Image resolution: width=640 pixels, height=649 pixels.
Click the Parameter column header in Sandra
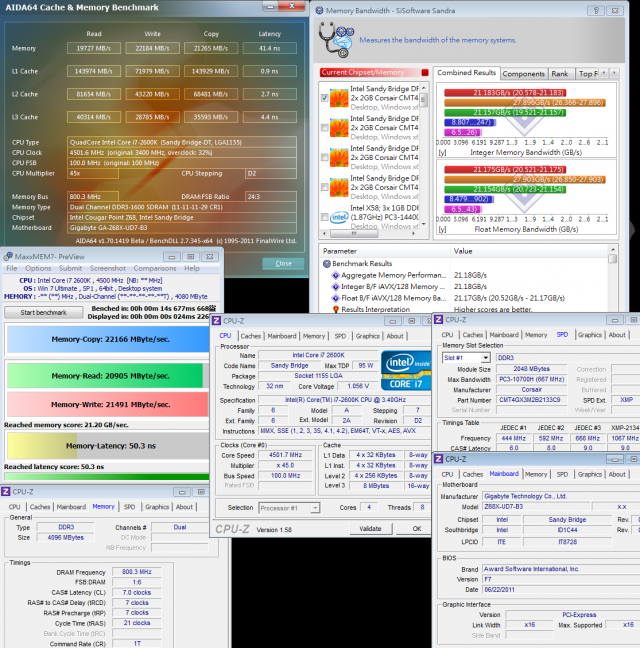pos(385,251)
